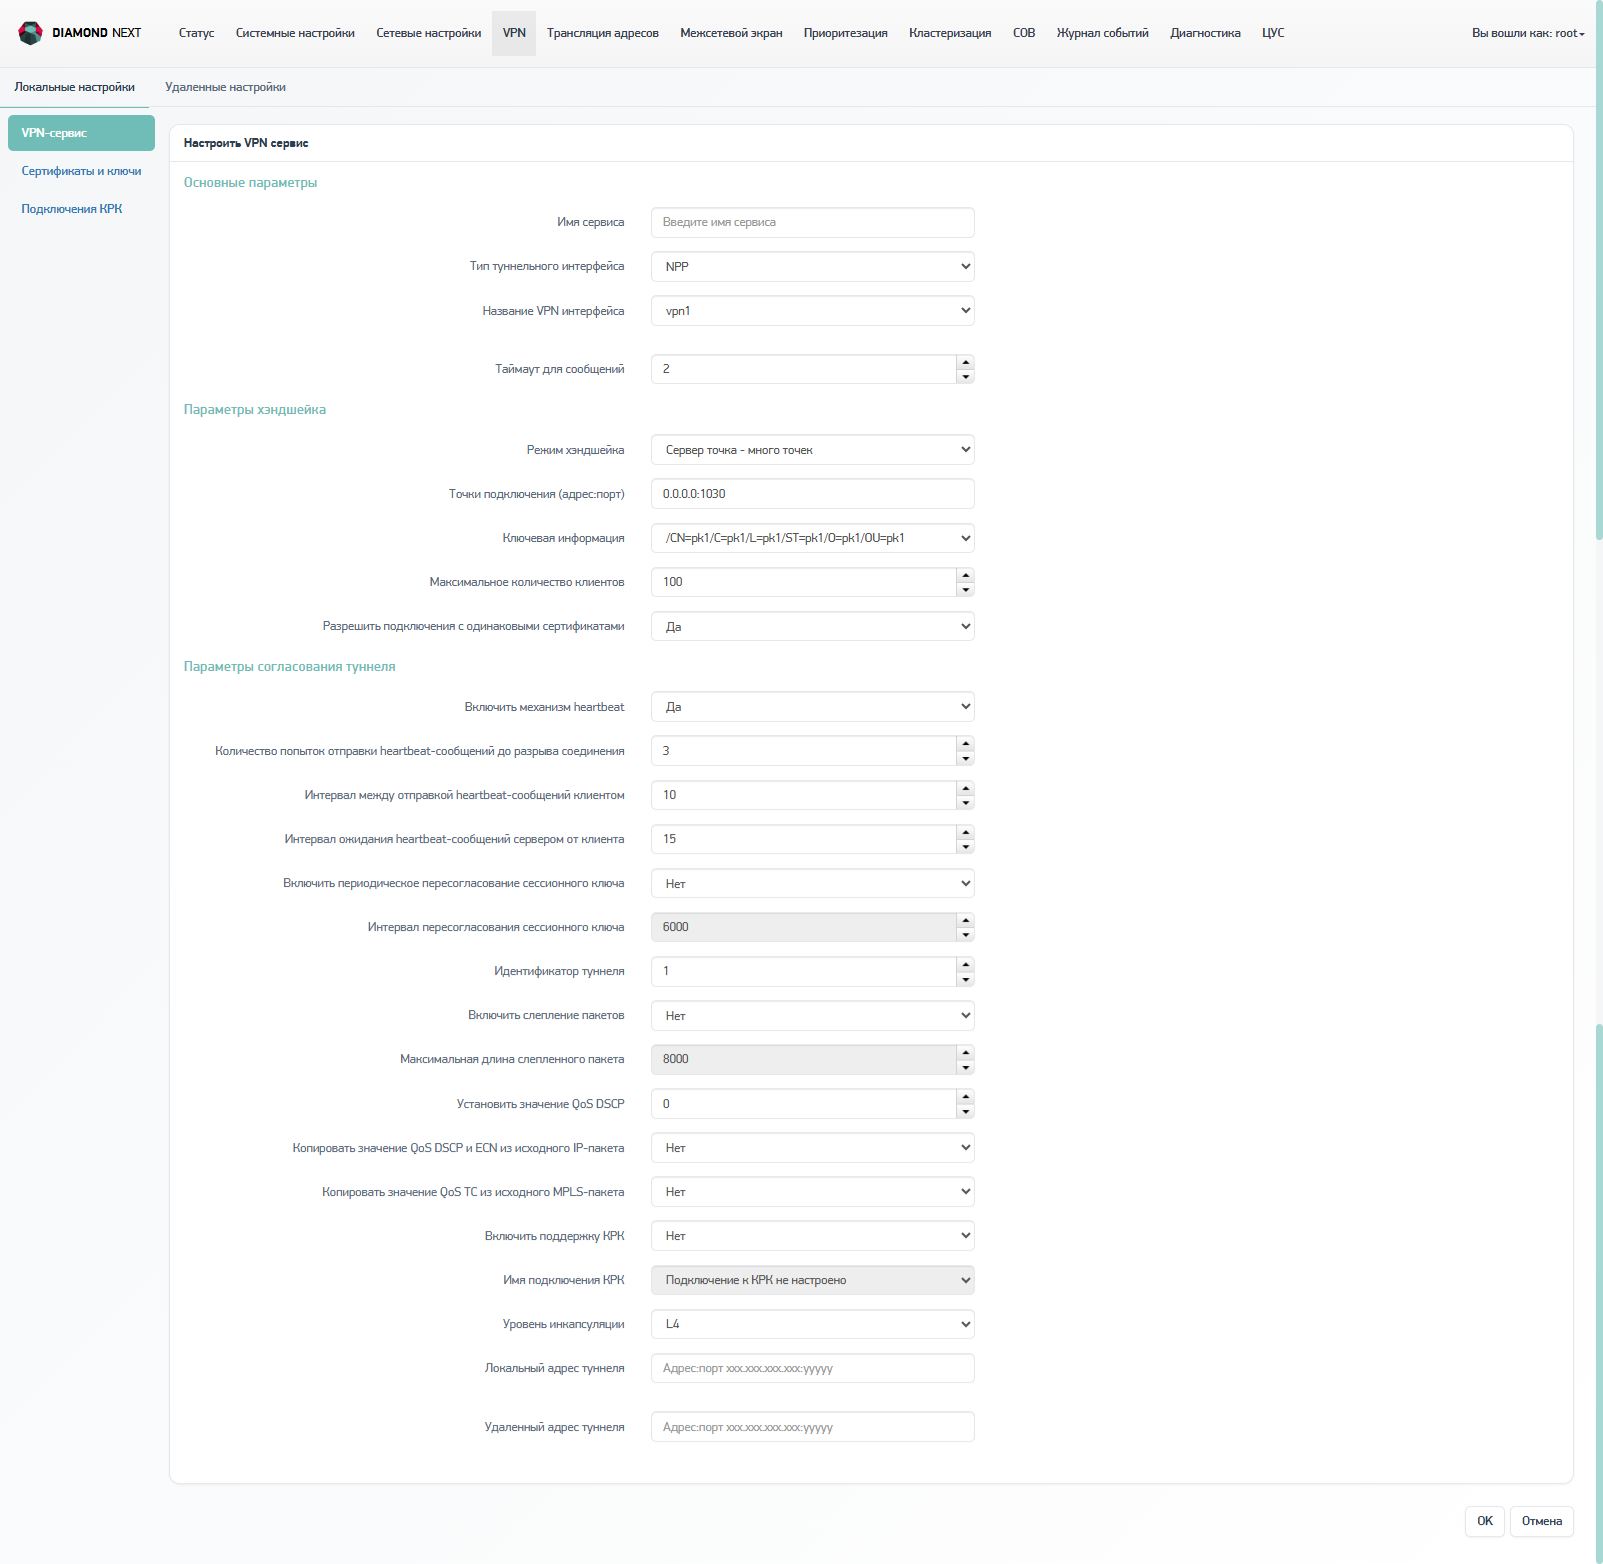This screenshot has width=1603, height=1564.
Task: Open Сертификаты и ключи in sidebar
Action: coord(81,171)
